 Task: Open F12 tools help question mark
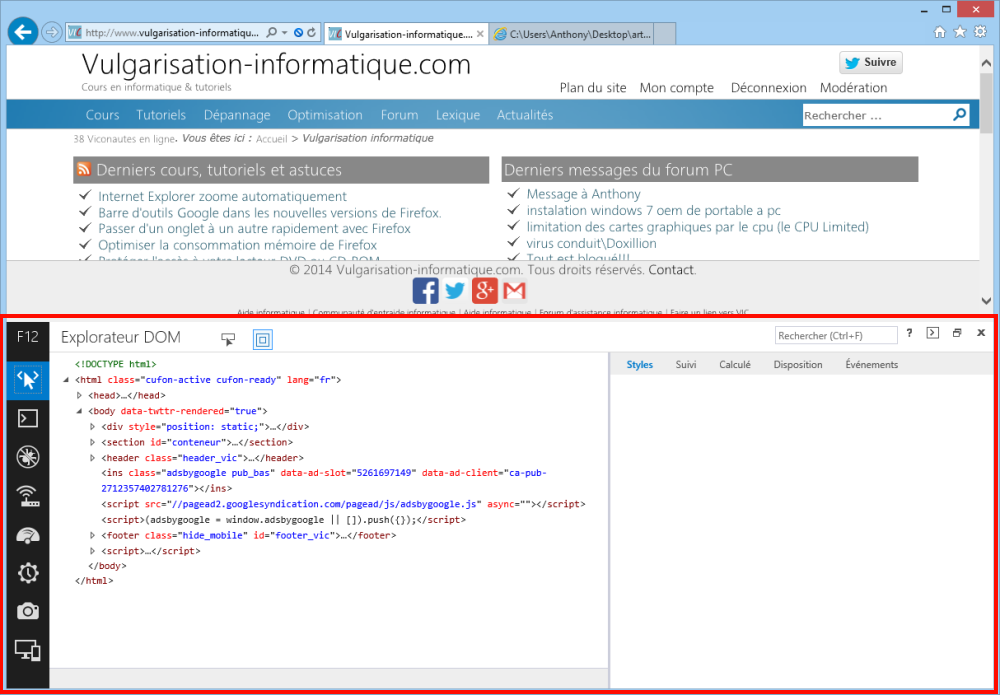(909, 333)
